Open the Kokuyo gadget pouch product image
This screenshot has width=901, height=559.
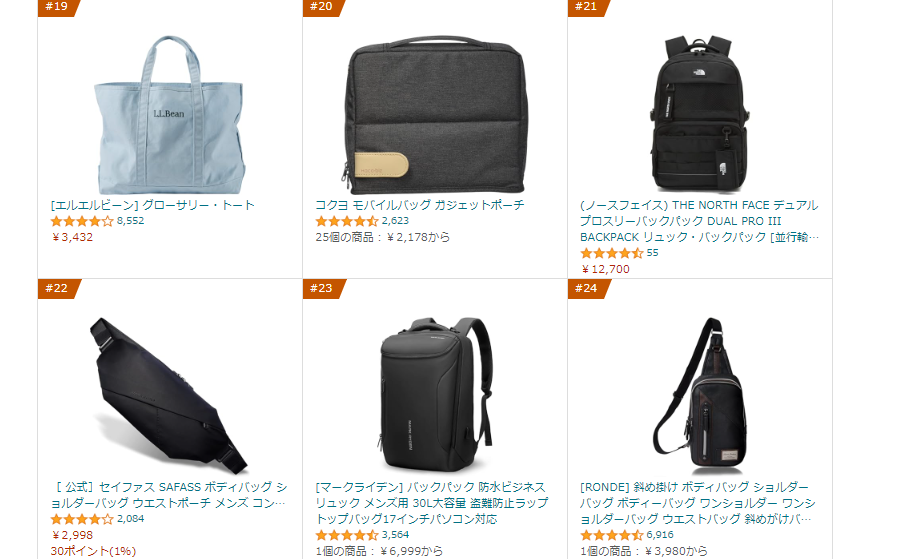point(435,114)
